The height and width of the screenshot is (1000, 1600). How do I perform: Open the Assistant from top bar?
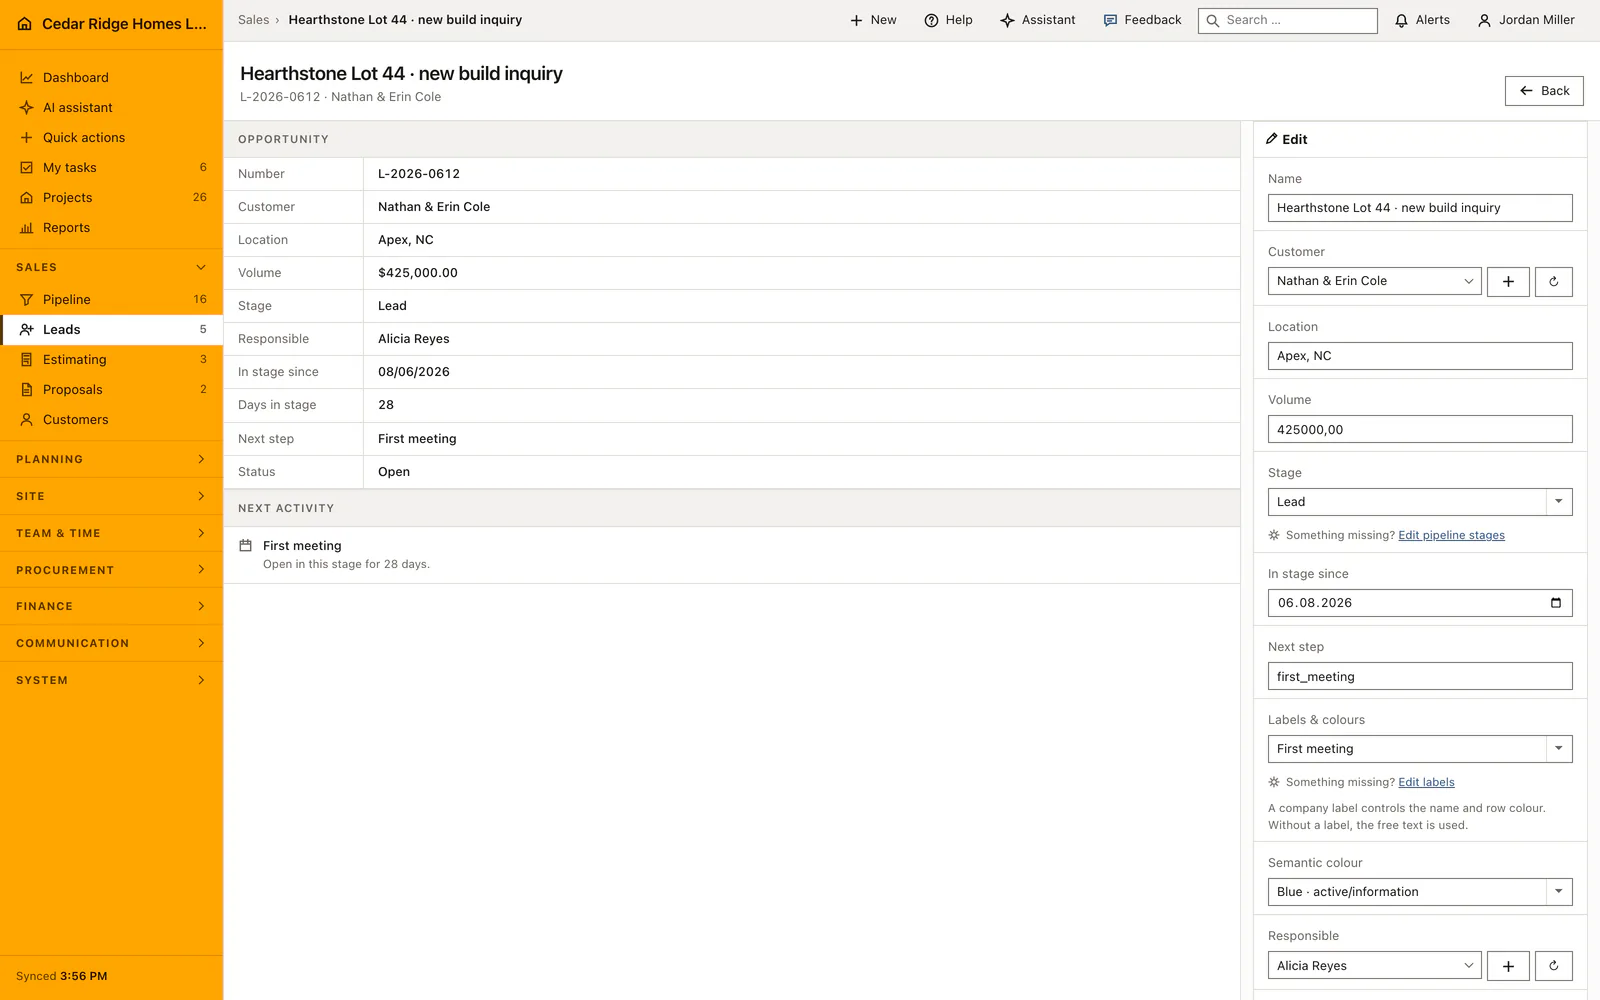pos(1038,20)
